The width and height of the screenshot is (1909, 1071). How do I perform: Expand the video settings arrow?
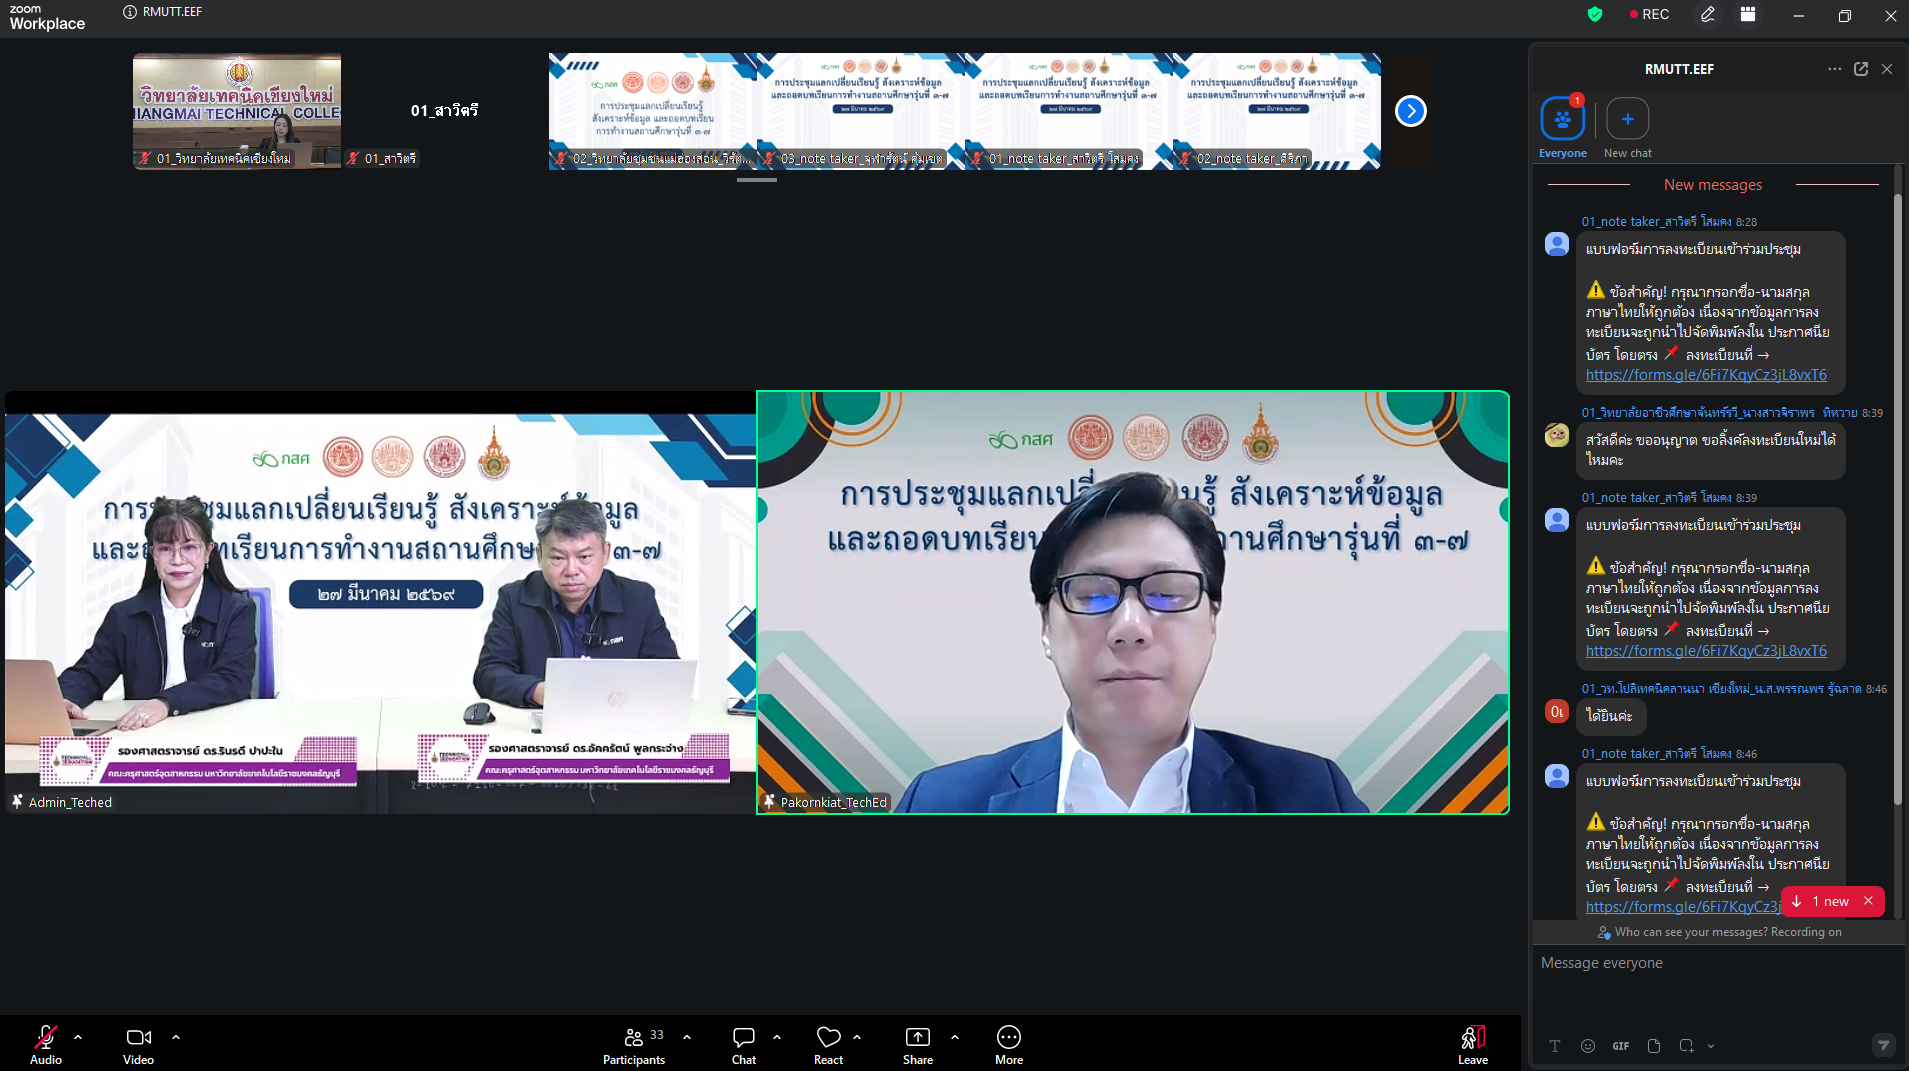[176, 1037]
